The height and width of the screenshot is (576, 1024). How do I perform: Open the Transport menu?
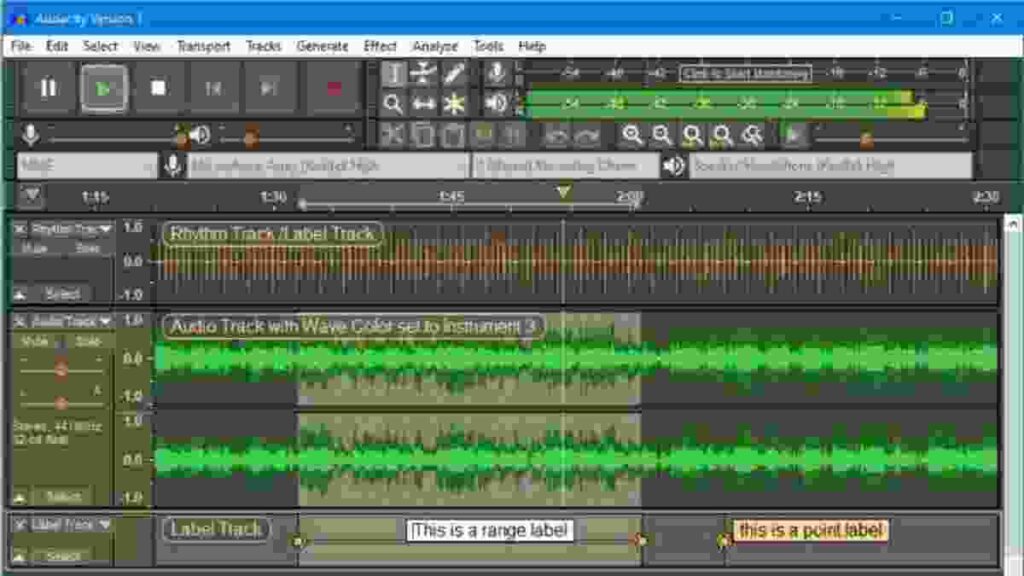click(204, 46)
